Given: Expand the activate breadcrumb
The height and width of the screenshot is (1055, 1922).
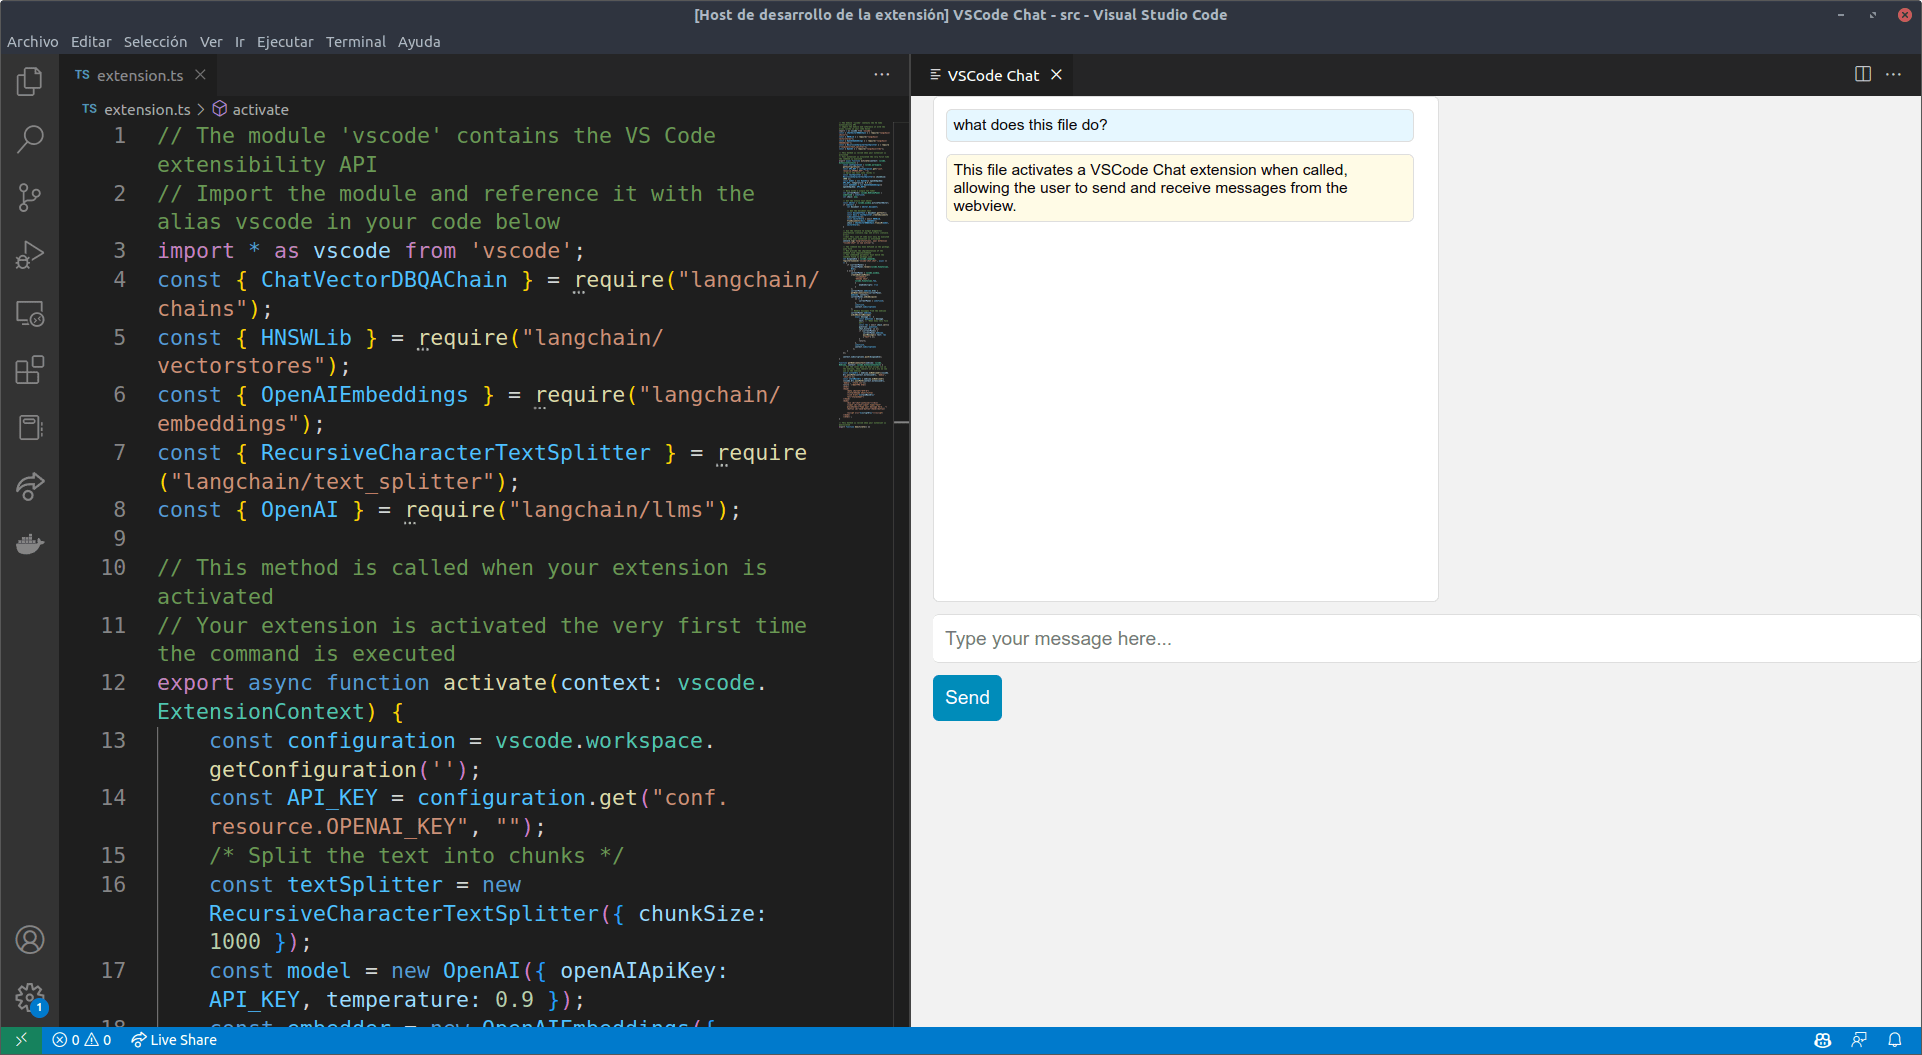Looking at the screenshot, I should point(260,109).
